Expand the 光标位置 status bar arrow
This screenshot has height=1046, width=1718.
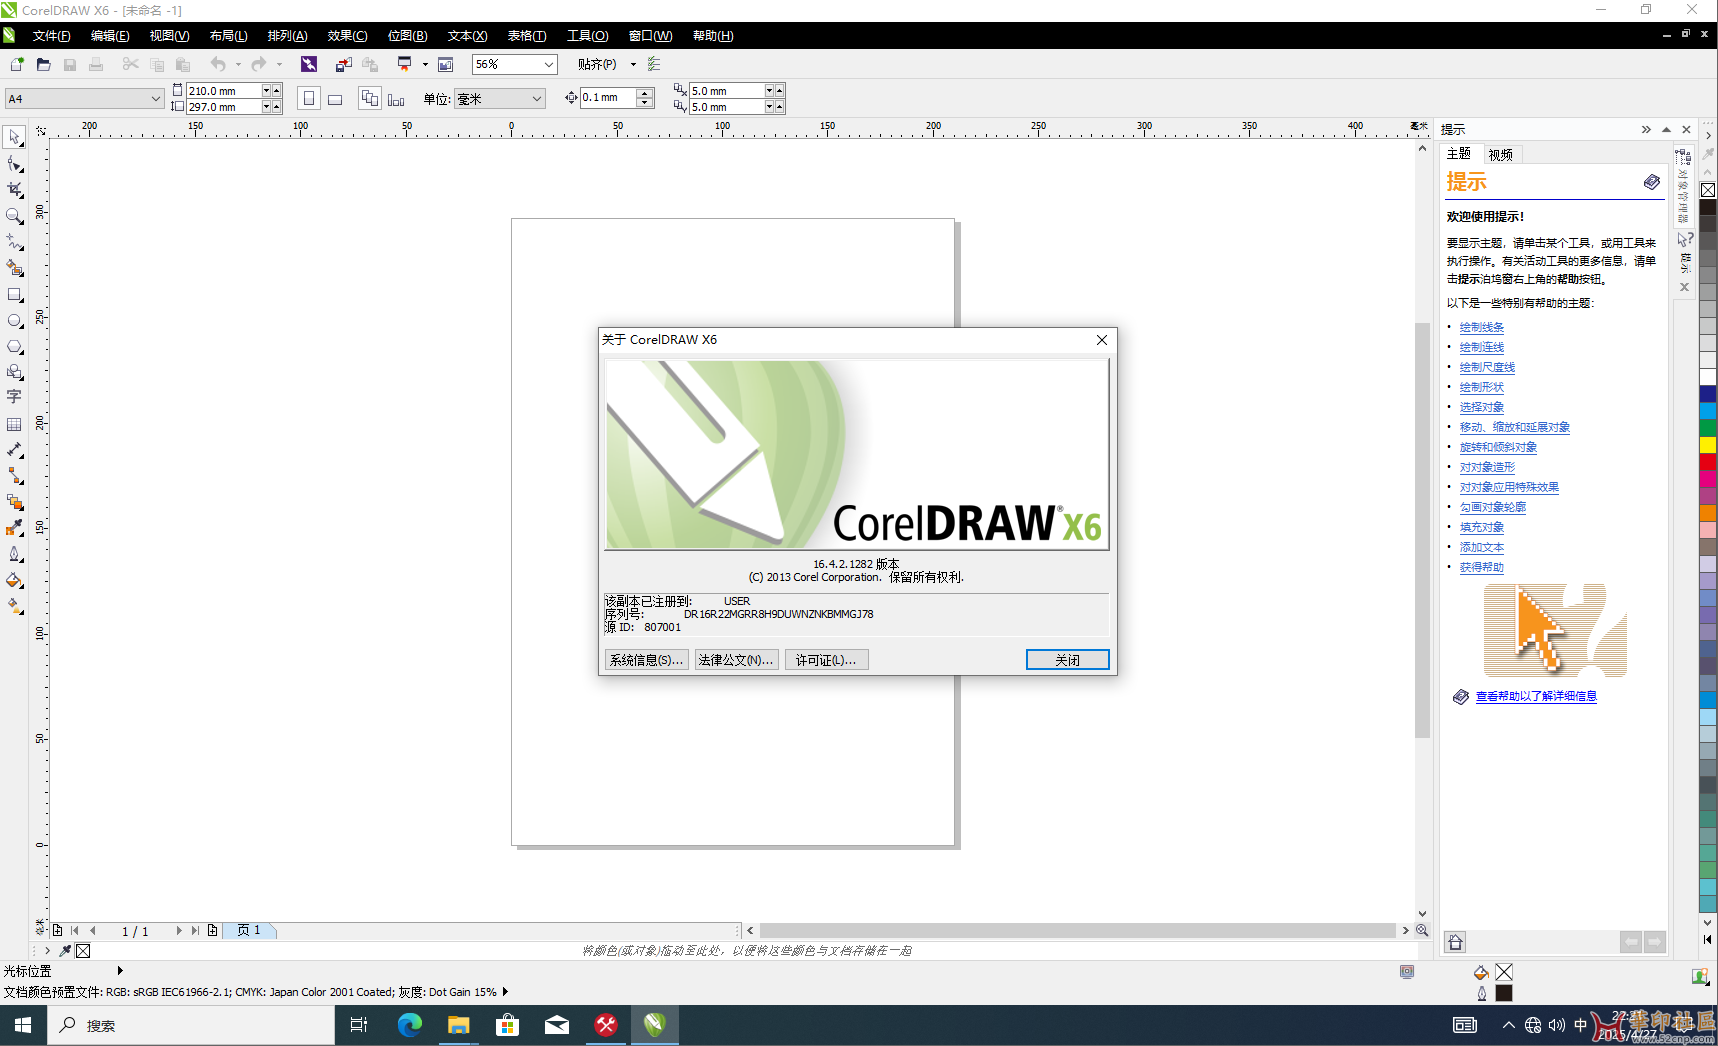[120, 970]
